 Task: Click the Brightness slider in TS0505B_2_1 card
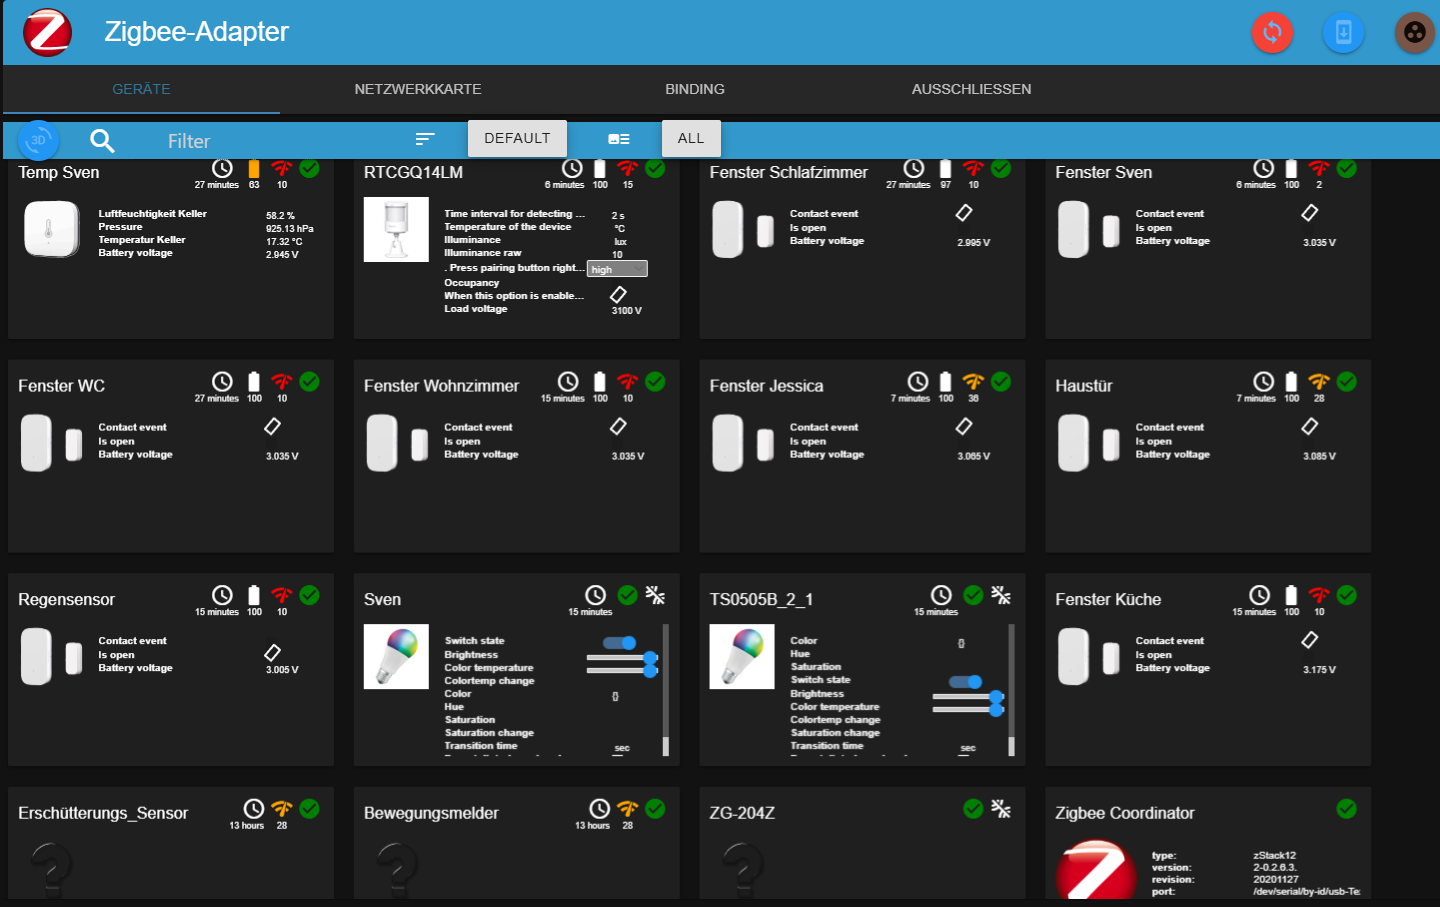tap(968, 697)
